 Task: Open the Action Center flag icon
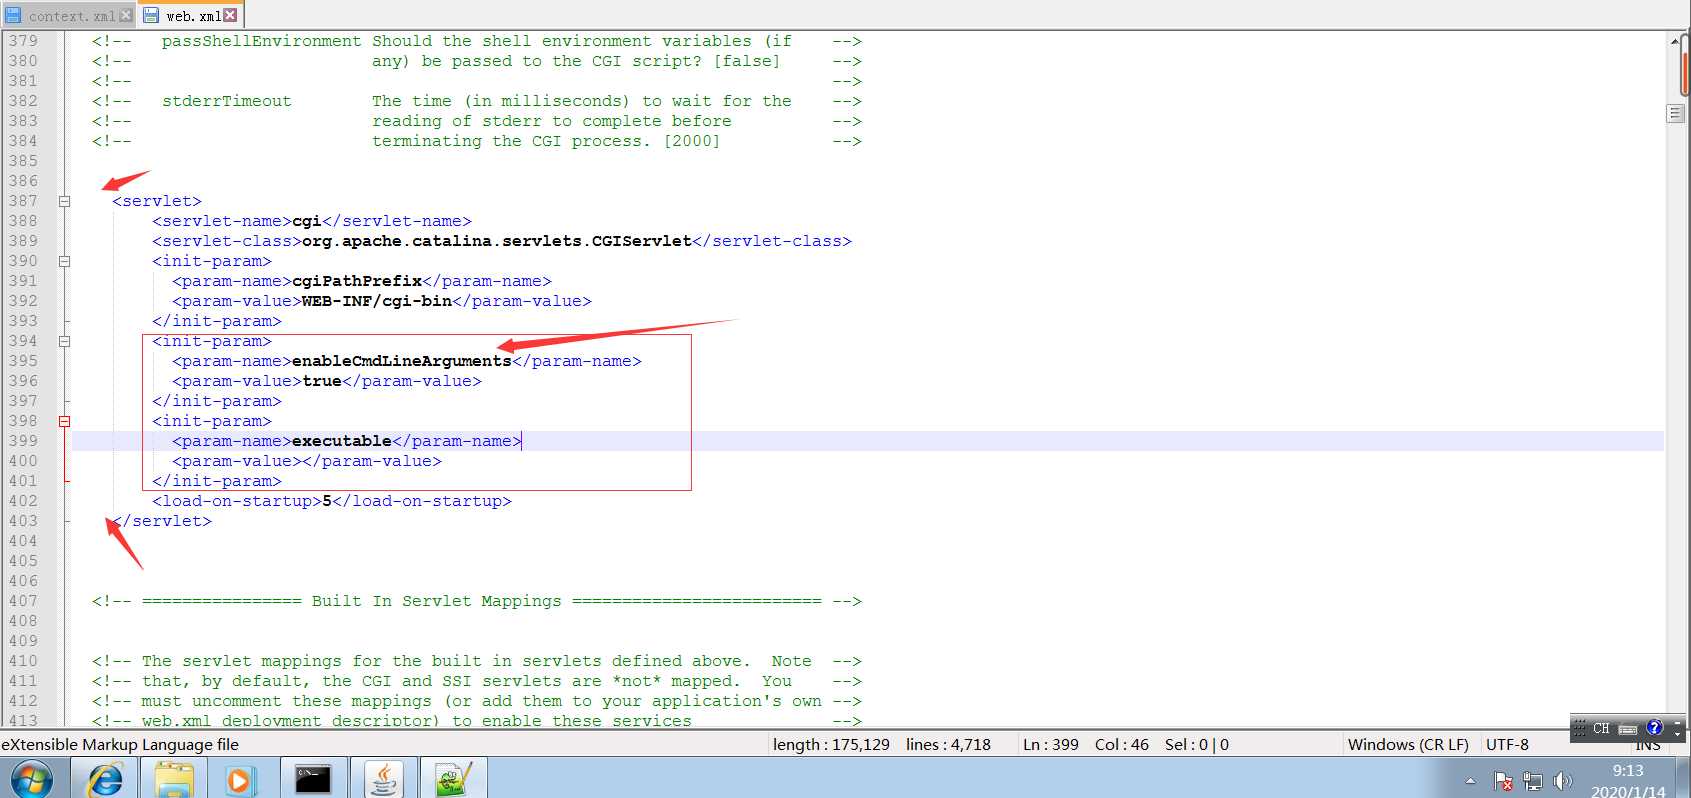pyautogui.click(x=1502, y=781)
